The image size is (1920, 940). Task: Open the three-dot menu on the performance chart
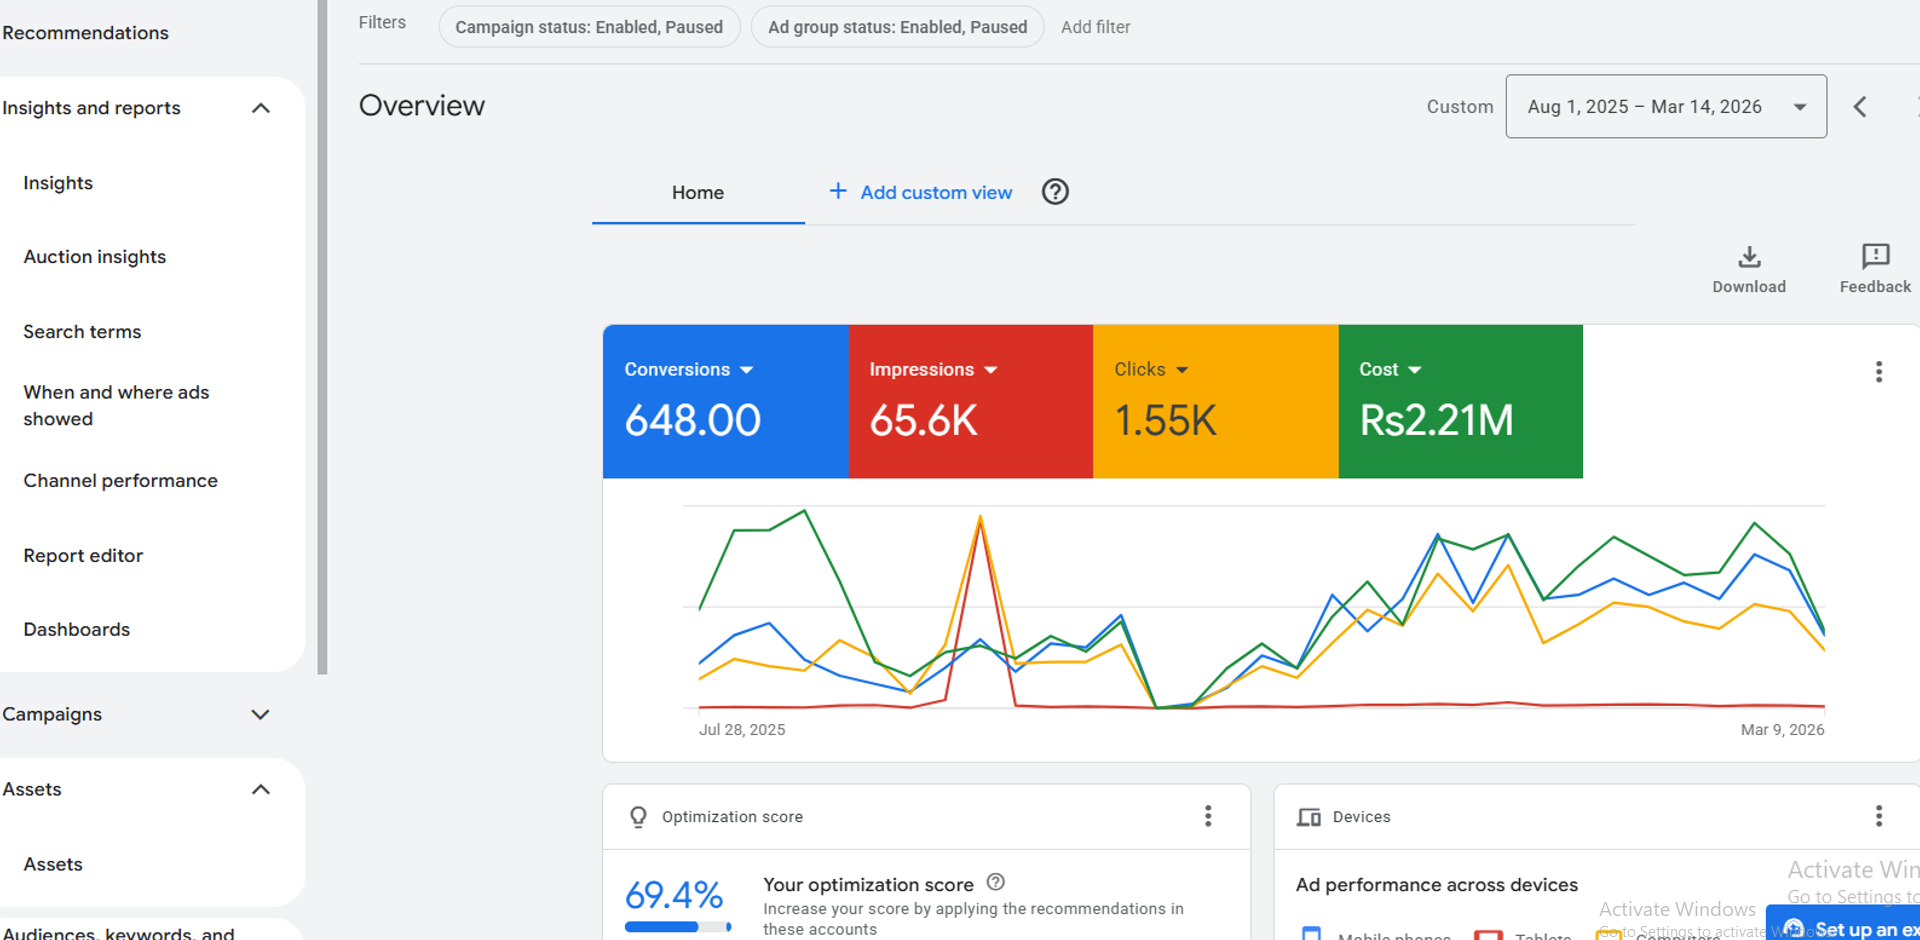tap(1878, 371)
